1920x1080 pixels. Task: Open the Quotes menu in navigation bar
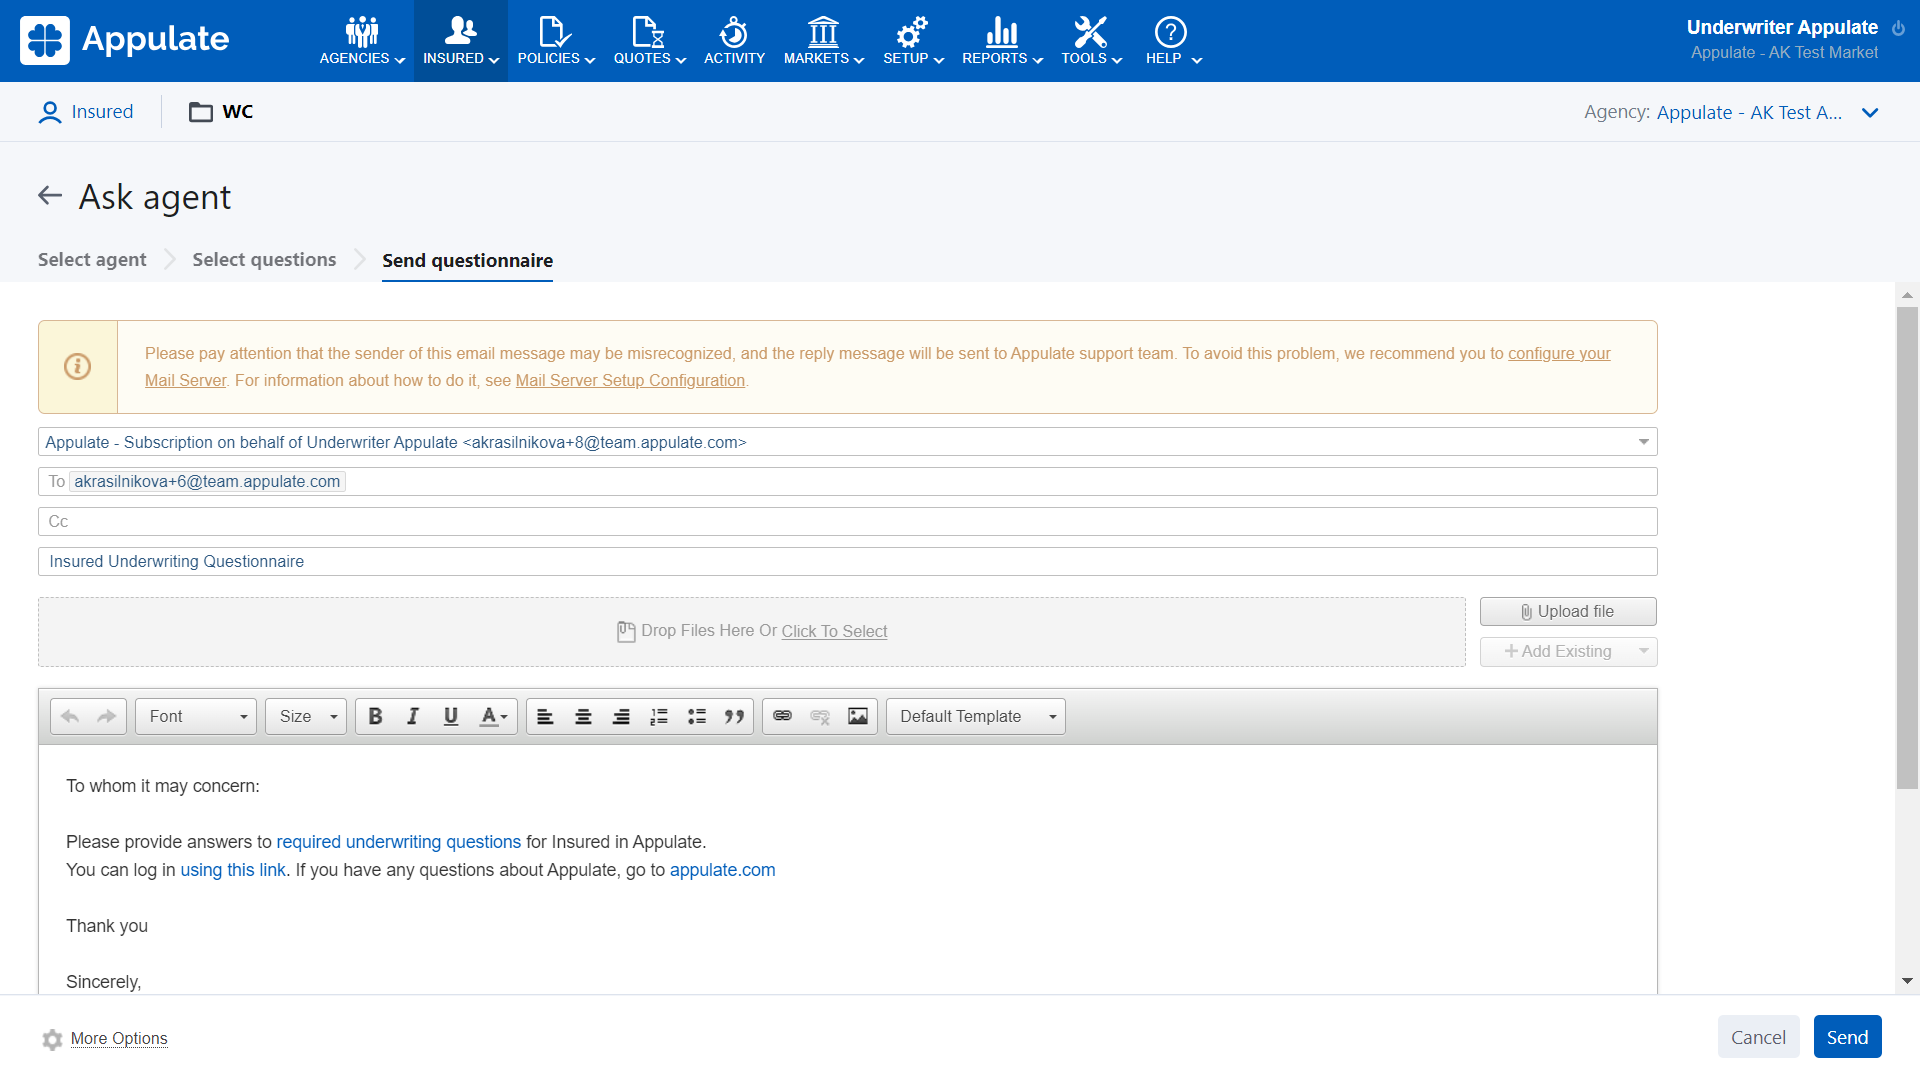(649, 41)
